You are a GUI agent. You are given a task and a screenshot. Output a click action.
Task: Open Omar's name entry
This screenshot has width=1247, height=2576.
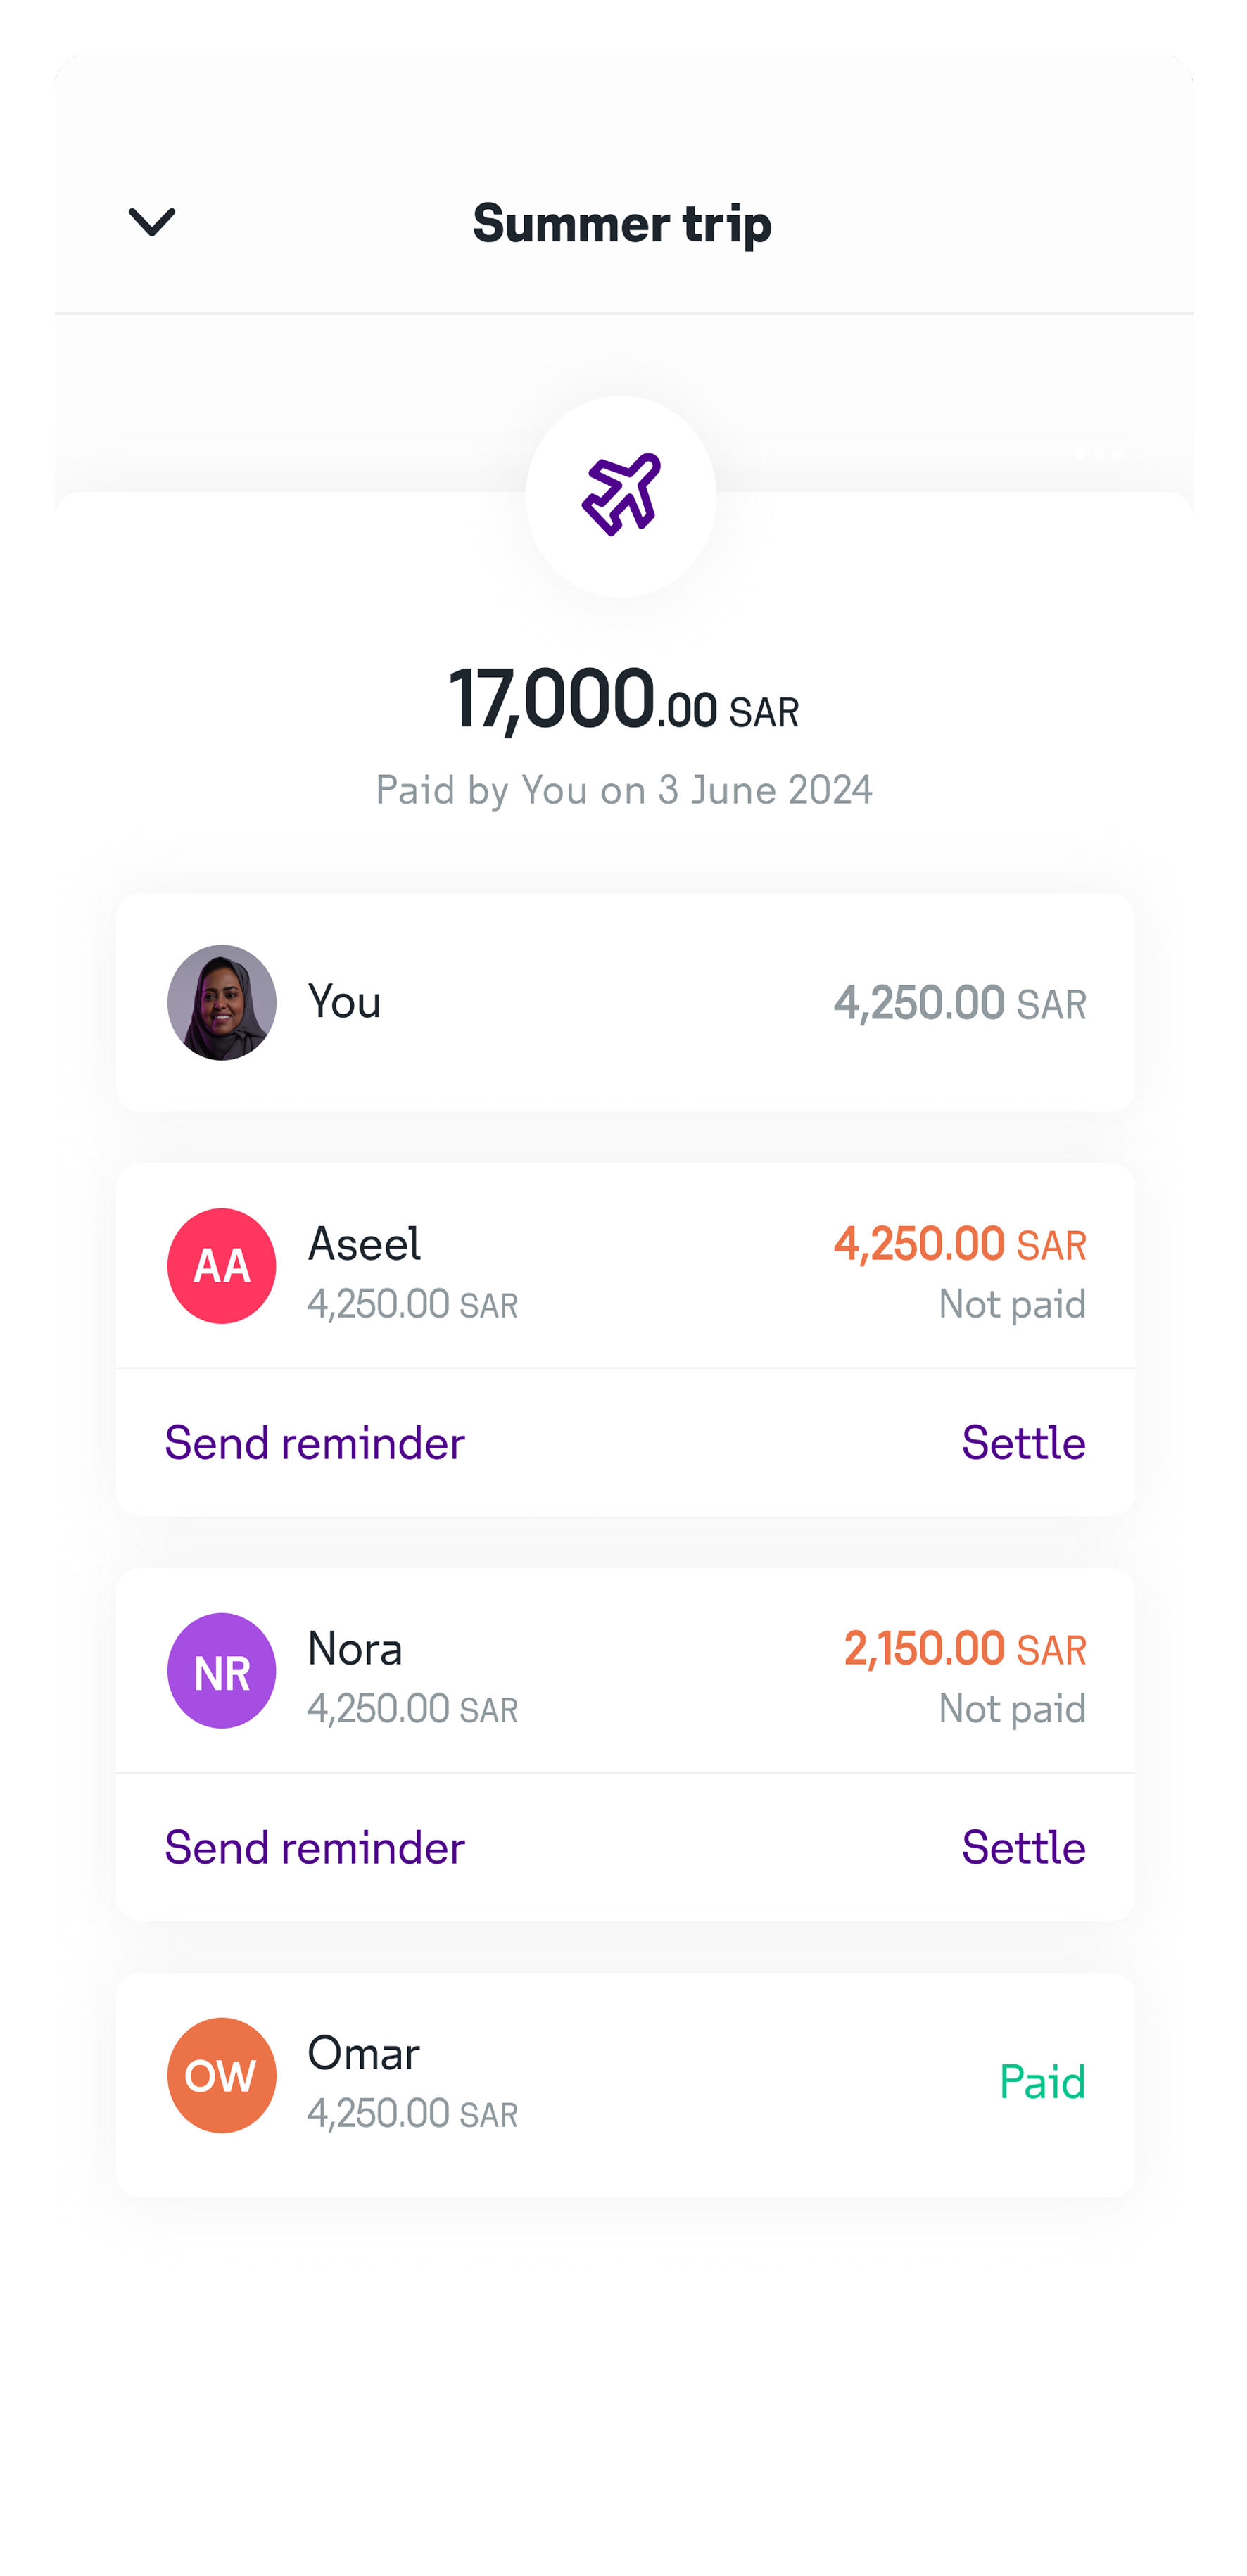(x=363, y=2054)
